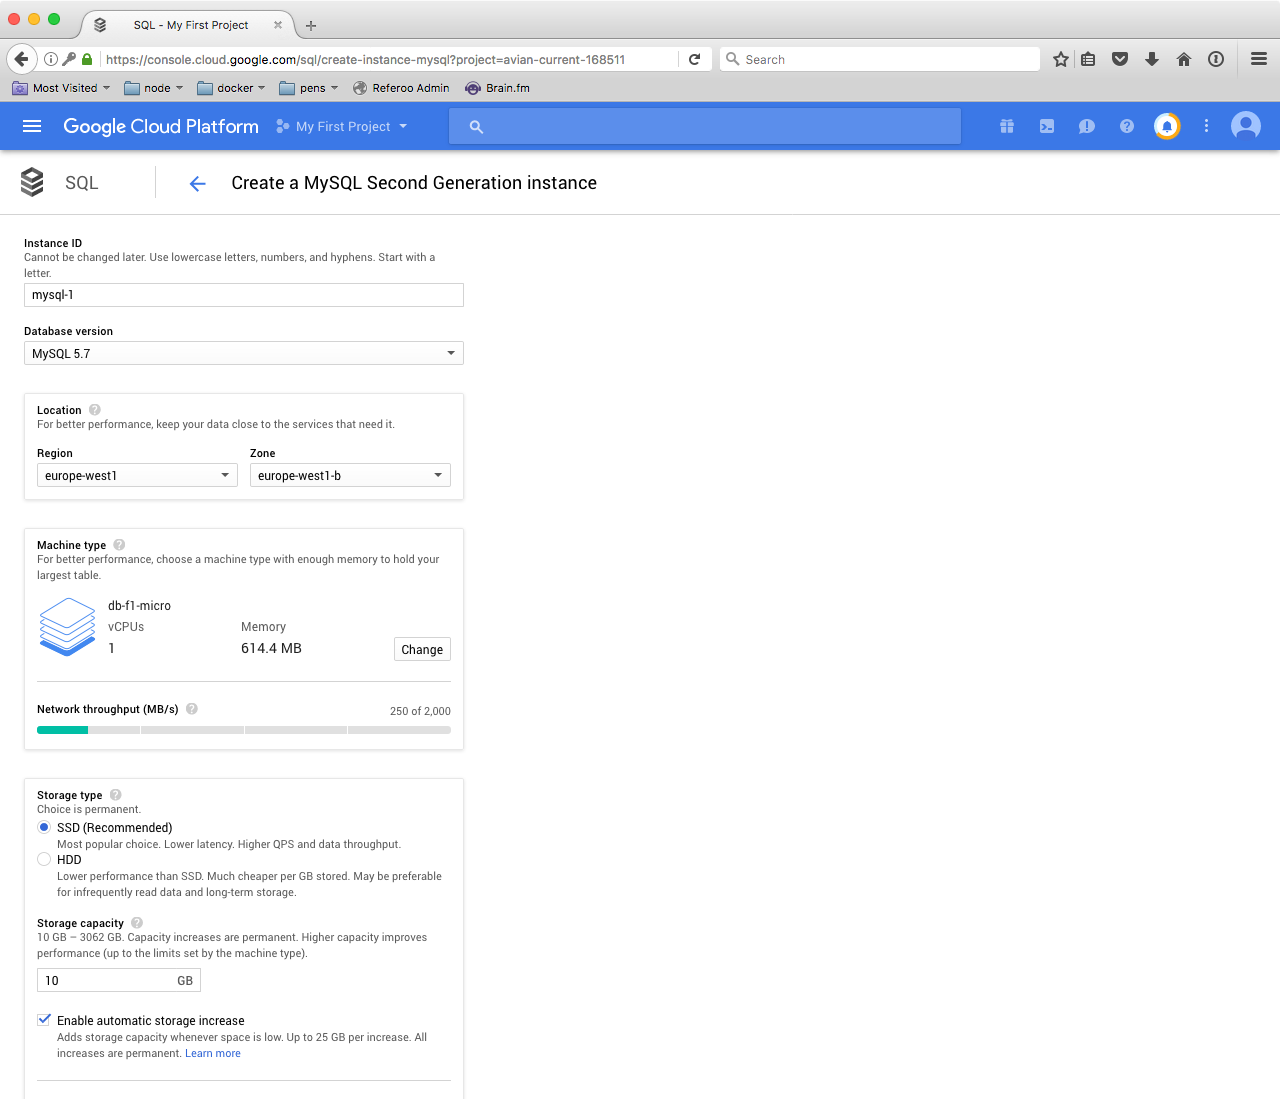Viewport: 1280px width, 1099px height.
Task: Close the SQL browser tab
Action: 278,25
